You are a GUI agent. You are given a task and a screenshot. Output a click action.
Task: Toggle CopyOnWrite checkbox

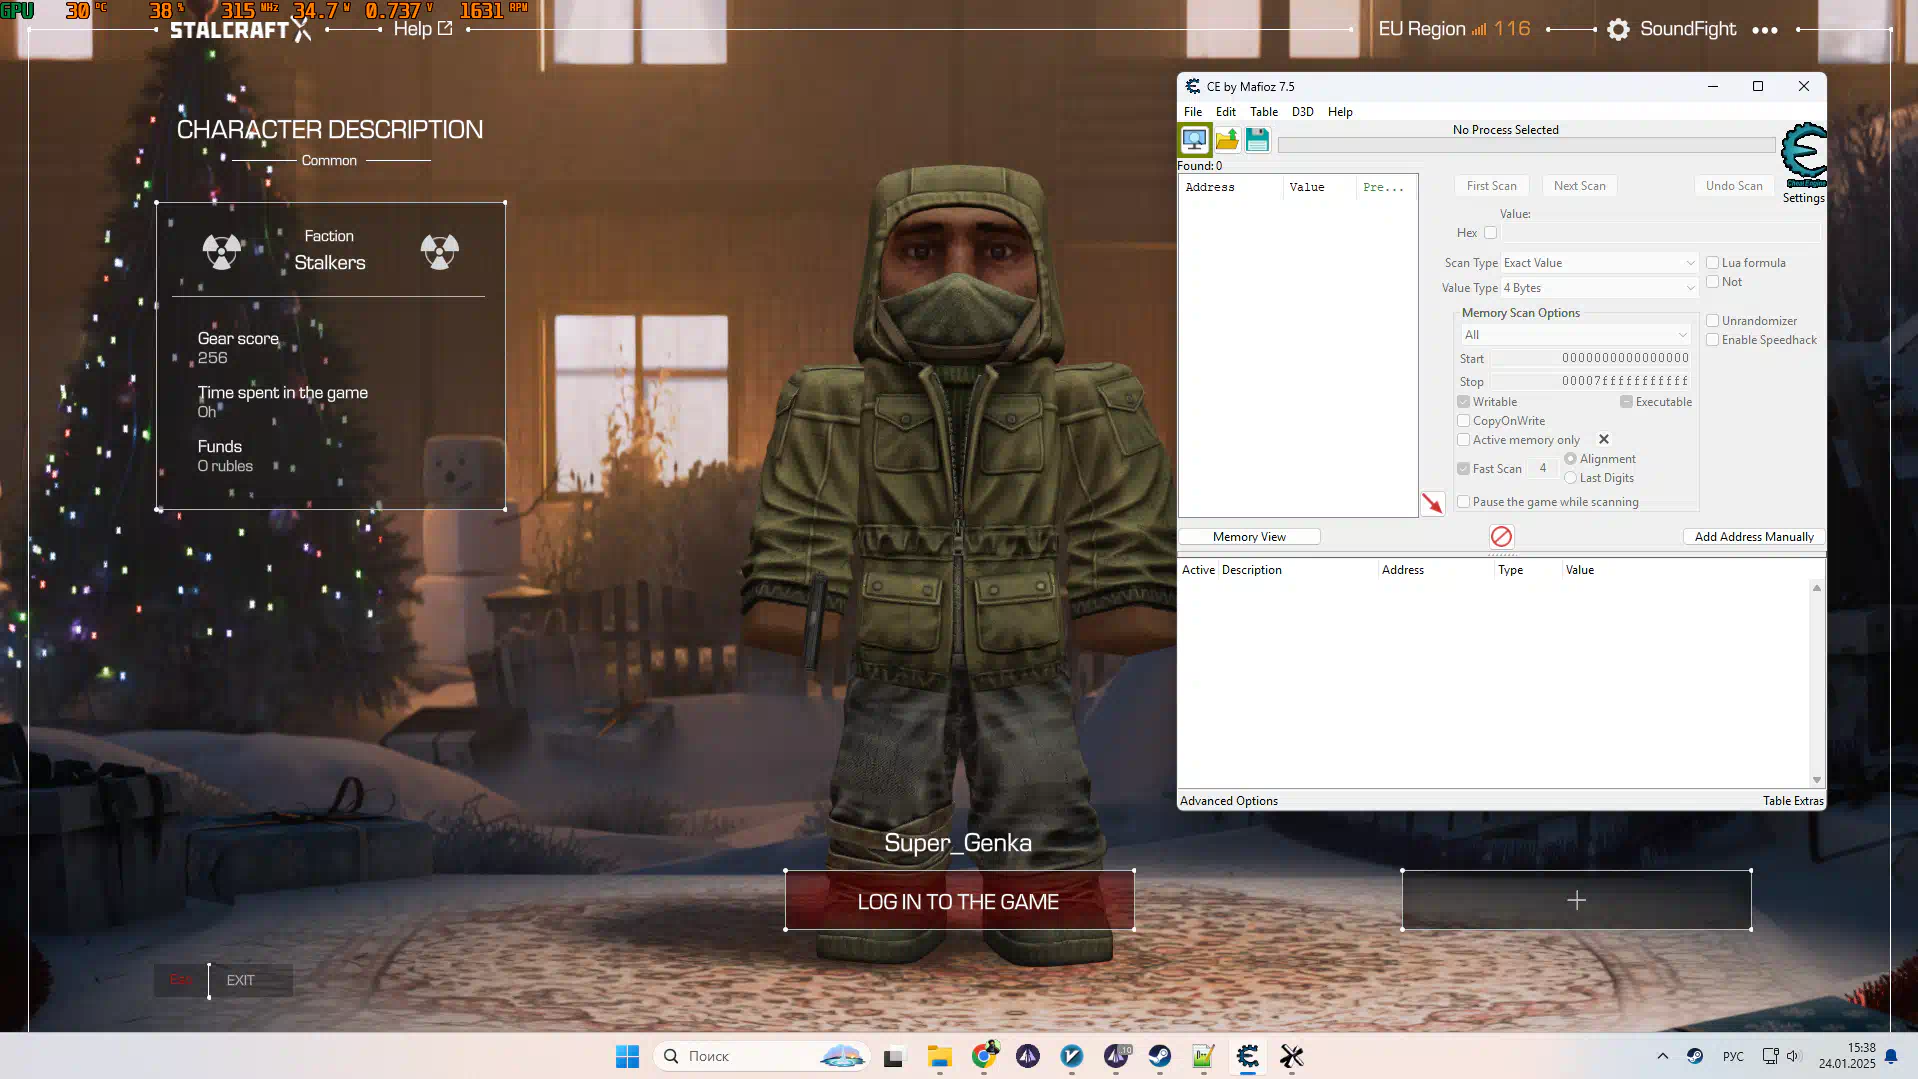(1463, 421)
